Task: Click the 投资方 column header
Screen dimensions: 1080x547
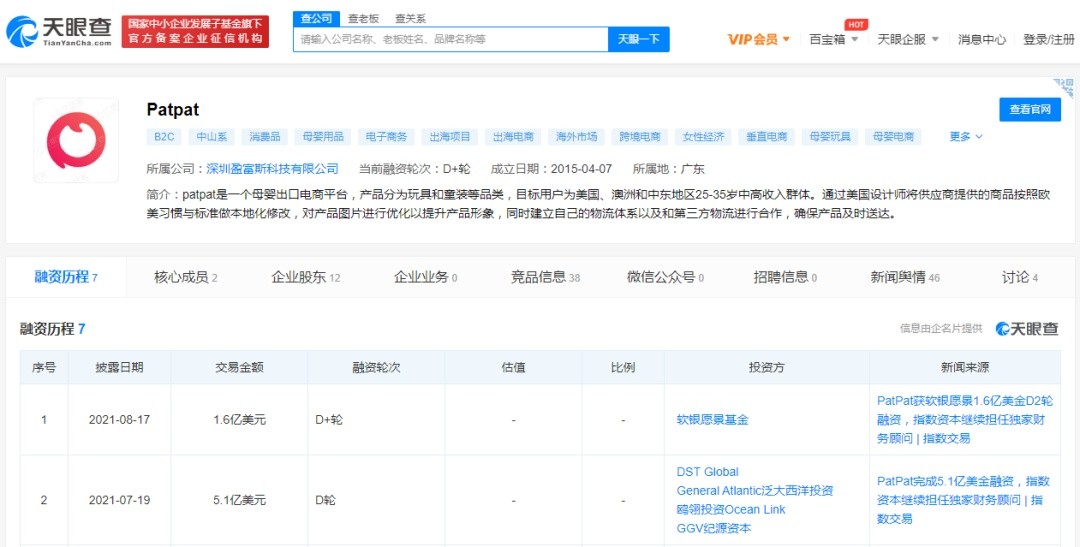Action: click(x=767, y=367)
